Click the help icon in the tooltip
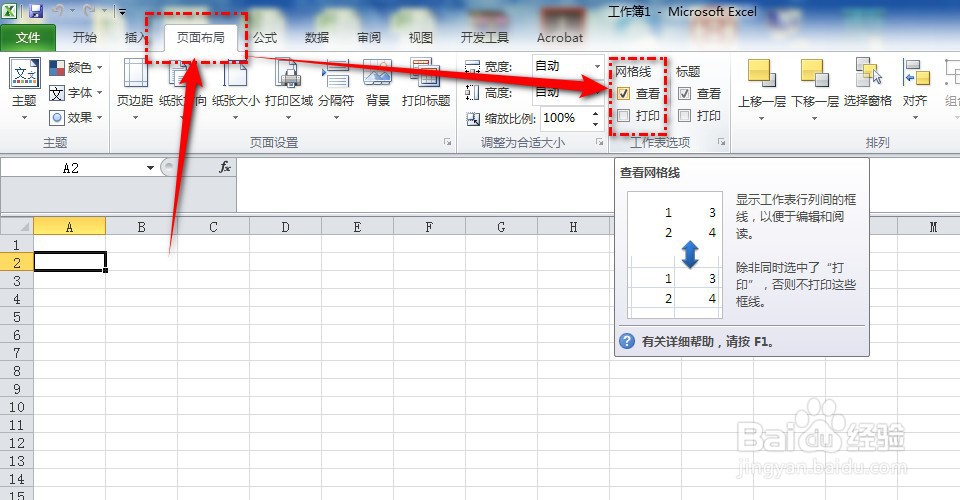 click(627, 341)
